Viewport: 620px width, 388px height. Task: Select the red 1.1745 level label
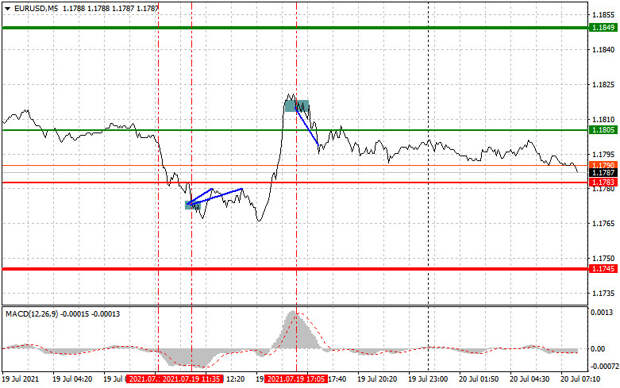(x=603, y=269)
